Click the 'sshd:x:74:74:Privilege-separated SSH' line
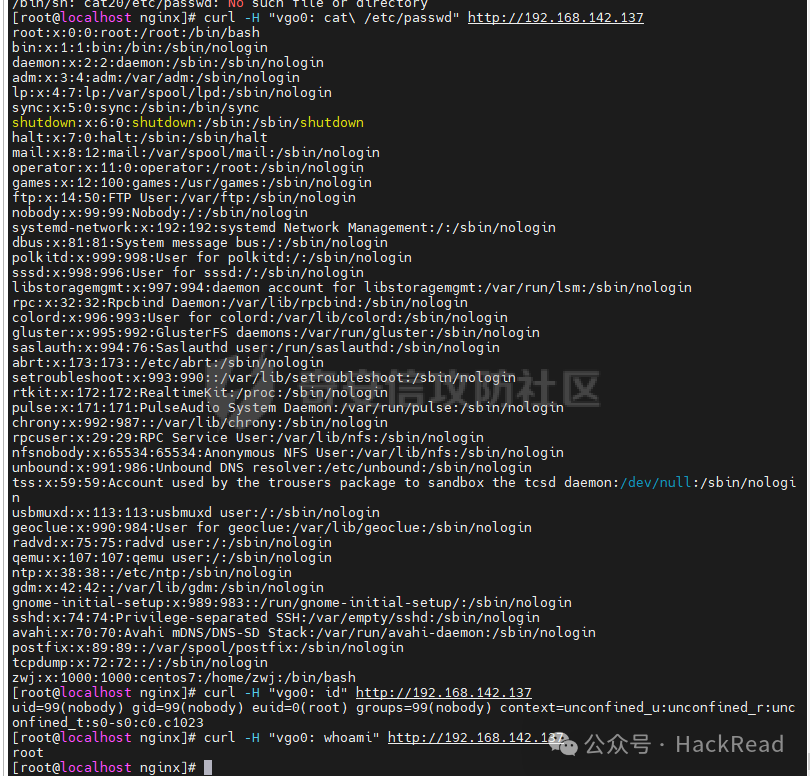Viewport: 810px width, 776px height. coord(276,617)
